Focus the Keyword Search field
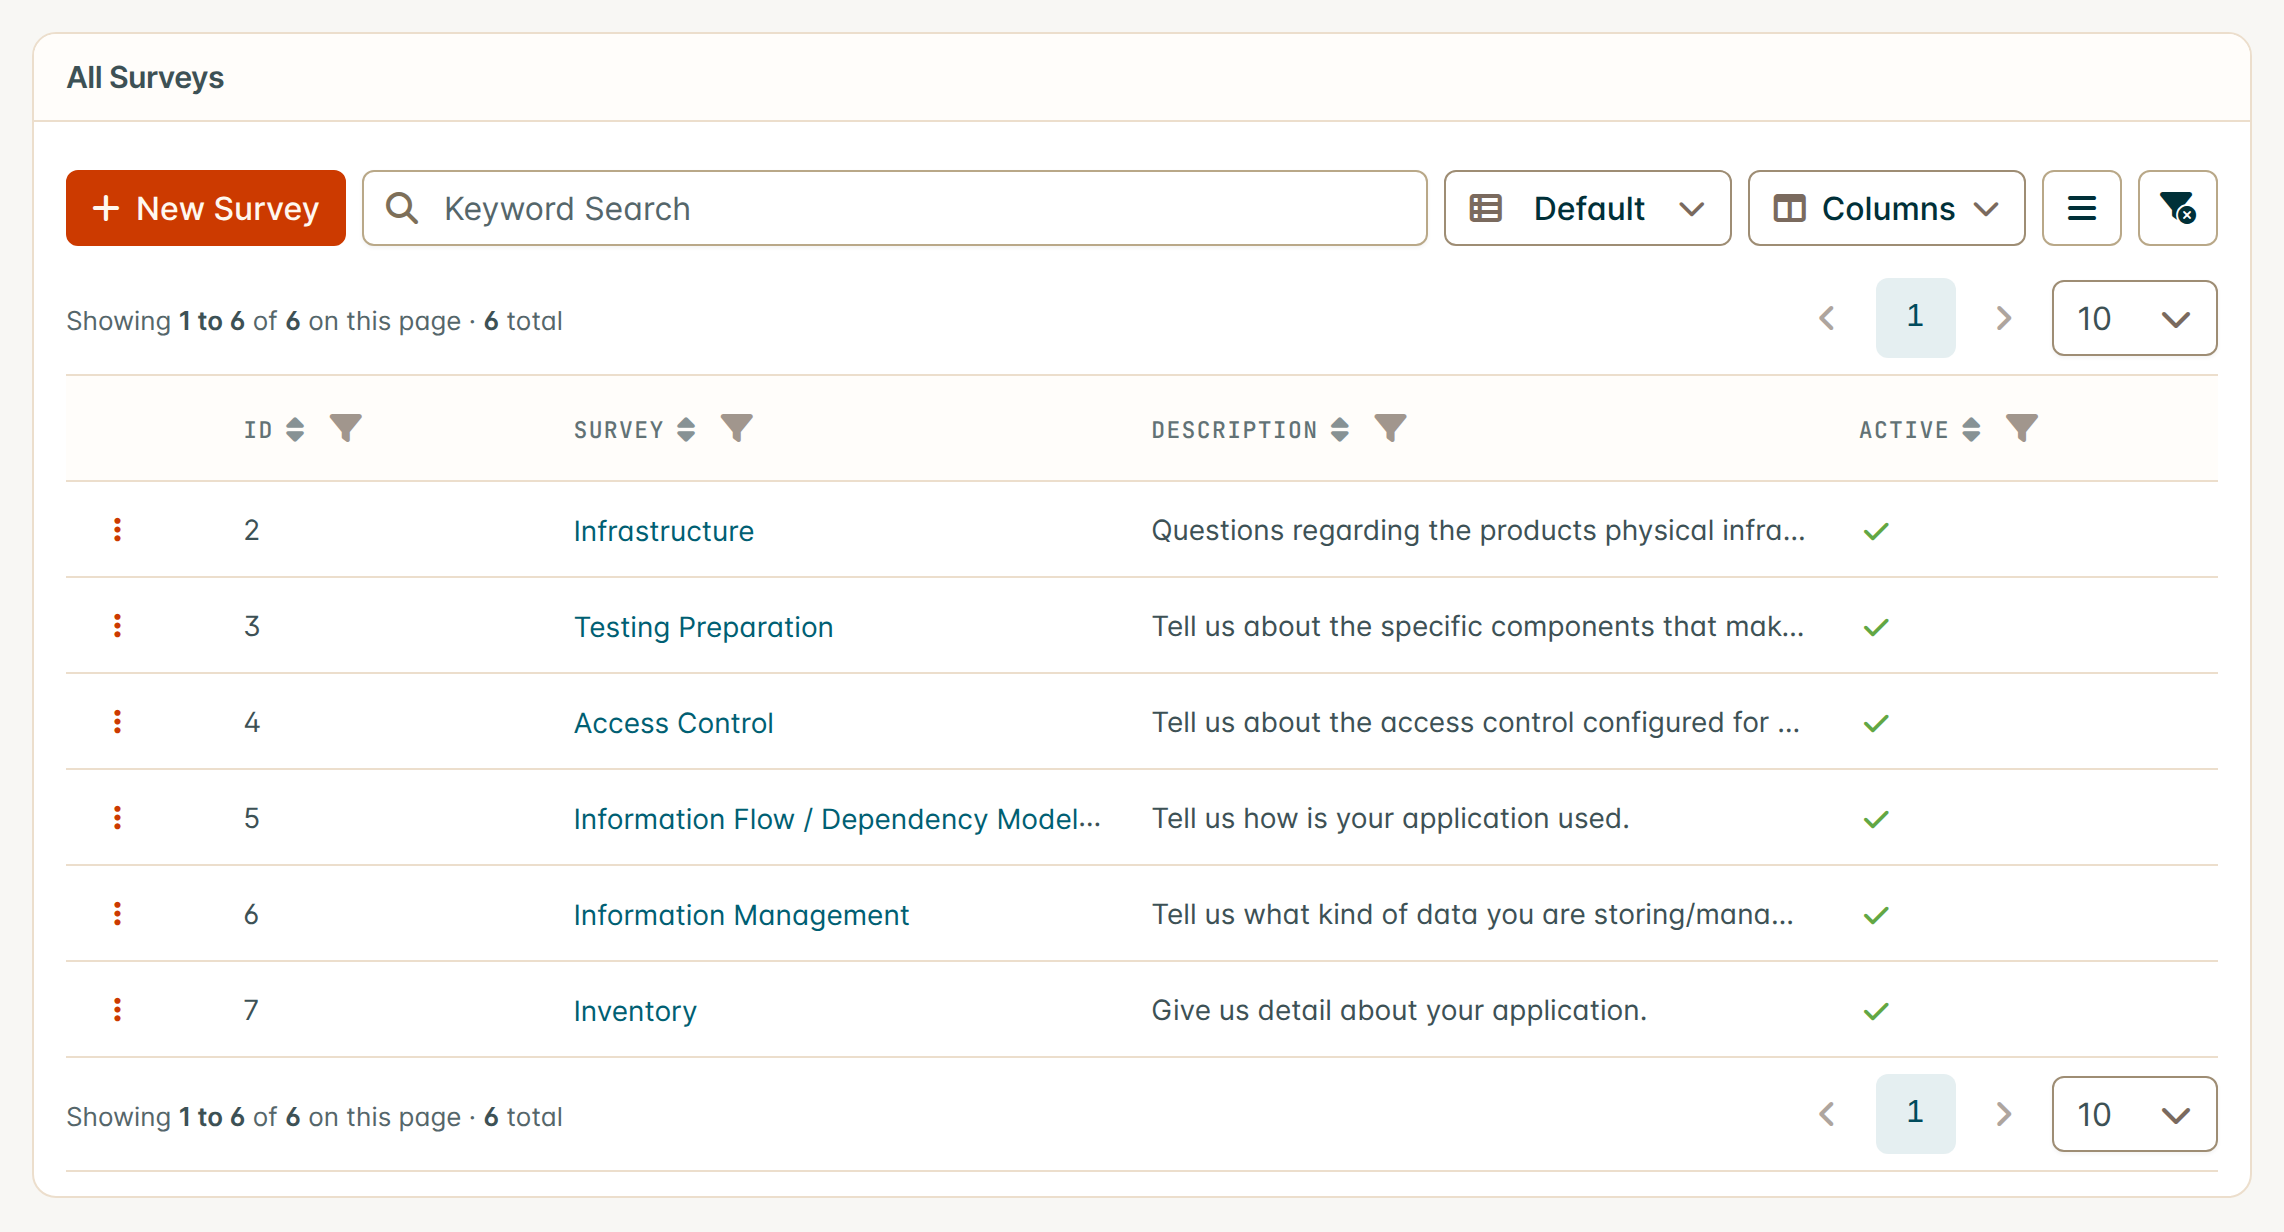Screen dimensions: 2284x1232 coord(894,208)
